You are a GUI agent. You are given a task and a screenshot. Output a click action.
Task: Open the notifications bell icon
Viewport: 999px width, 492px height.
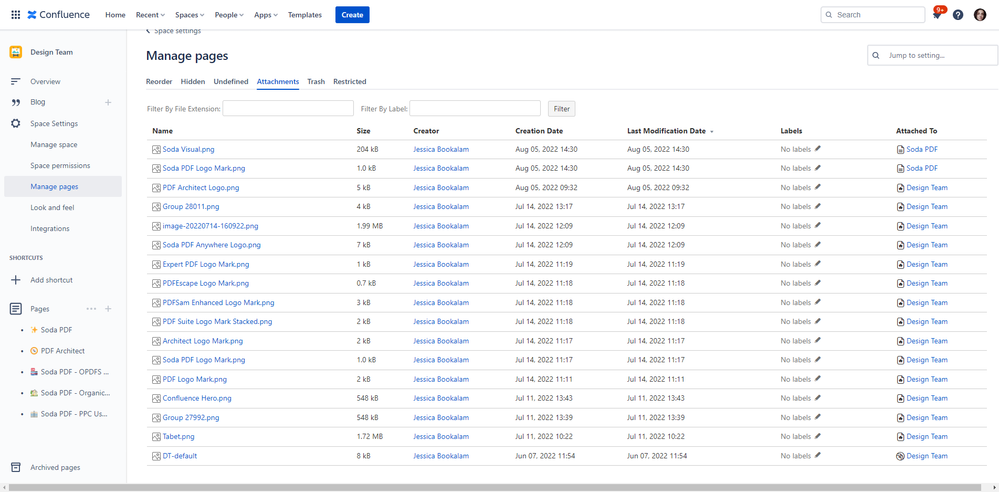pyautogui.click(x=937, y=15)
